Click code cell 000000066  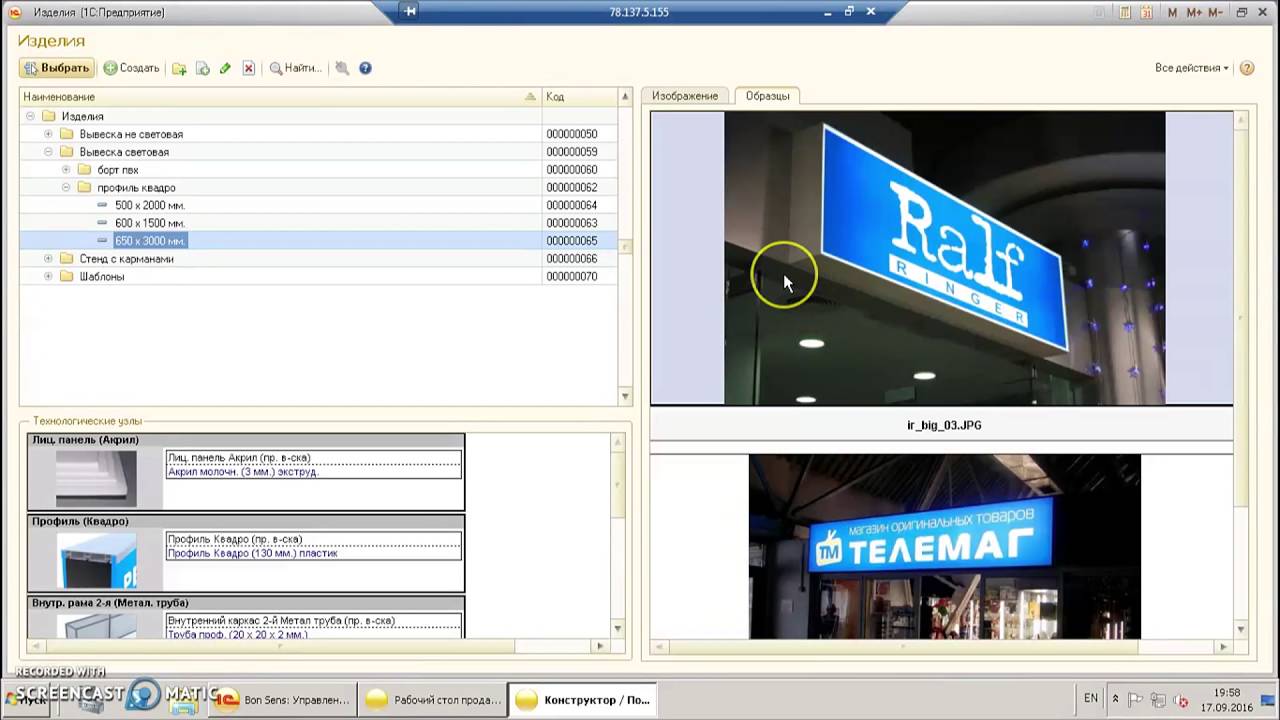tap(579, 259)
